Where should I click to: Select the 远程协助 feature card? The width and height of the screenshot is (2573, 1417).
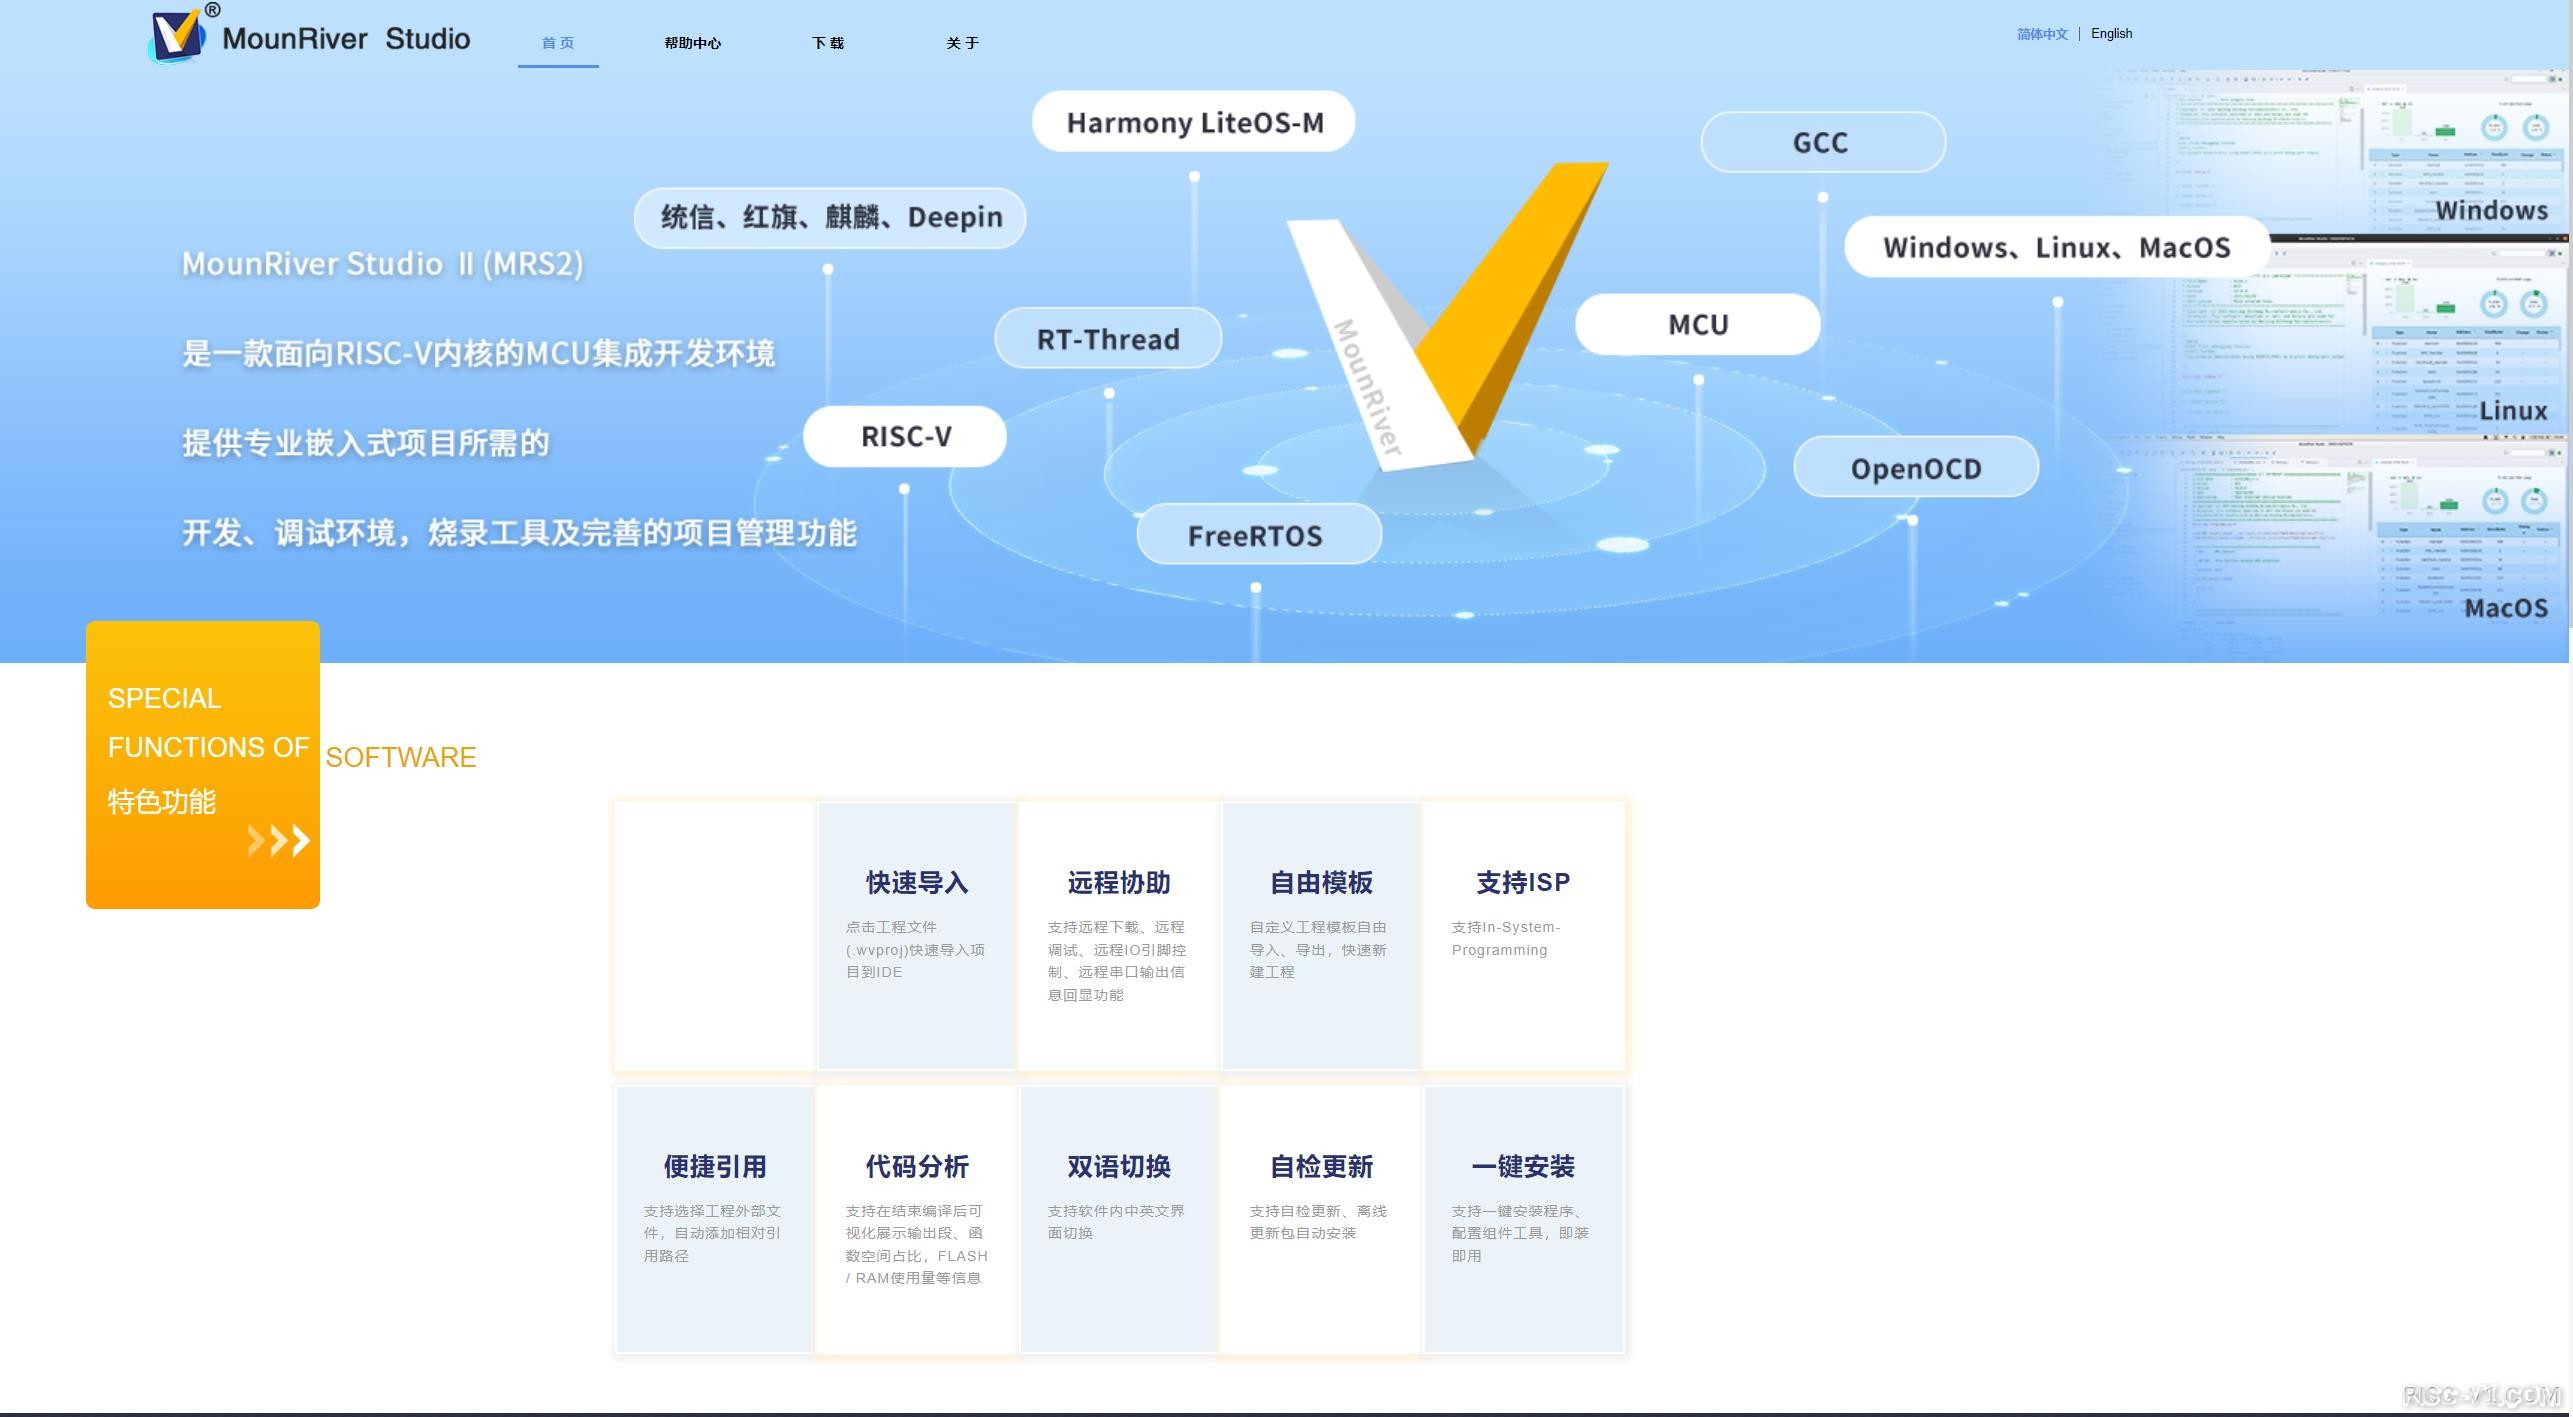(1118, 936)
